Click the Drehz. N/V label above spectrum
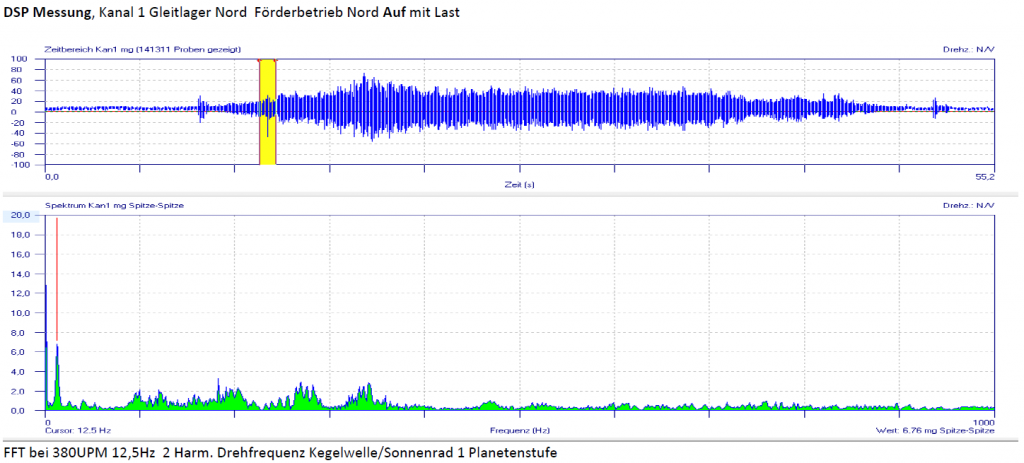This screenshot has height=463, width=1024. [967, 204]
